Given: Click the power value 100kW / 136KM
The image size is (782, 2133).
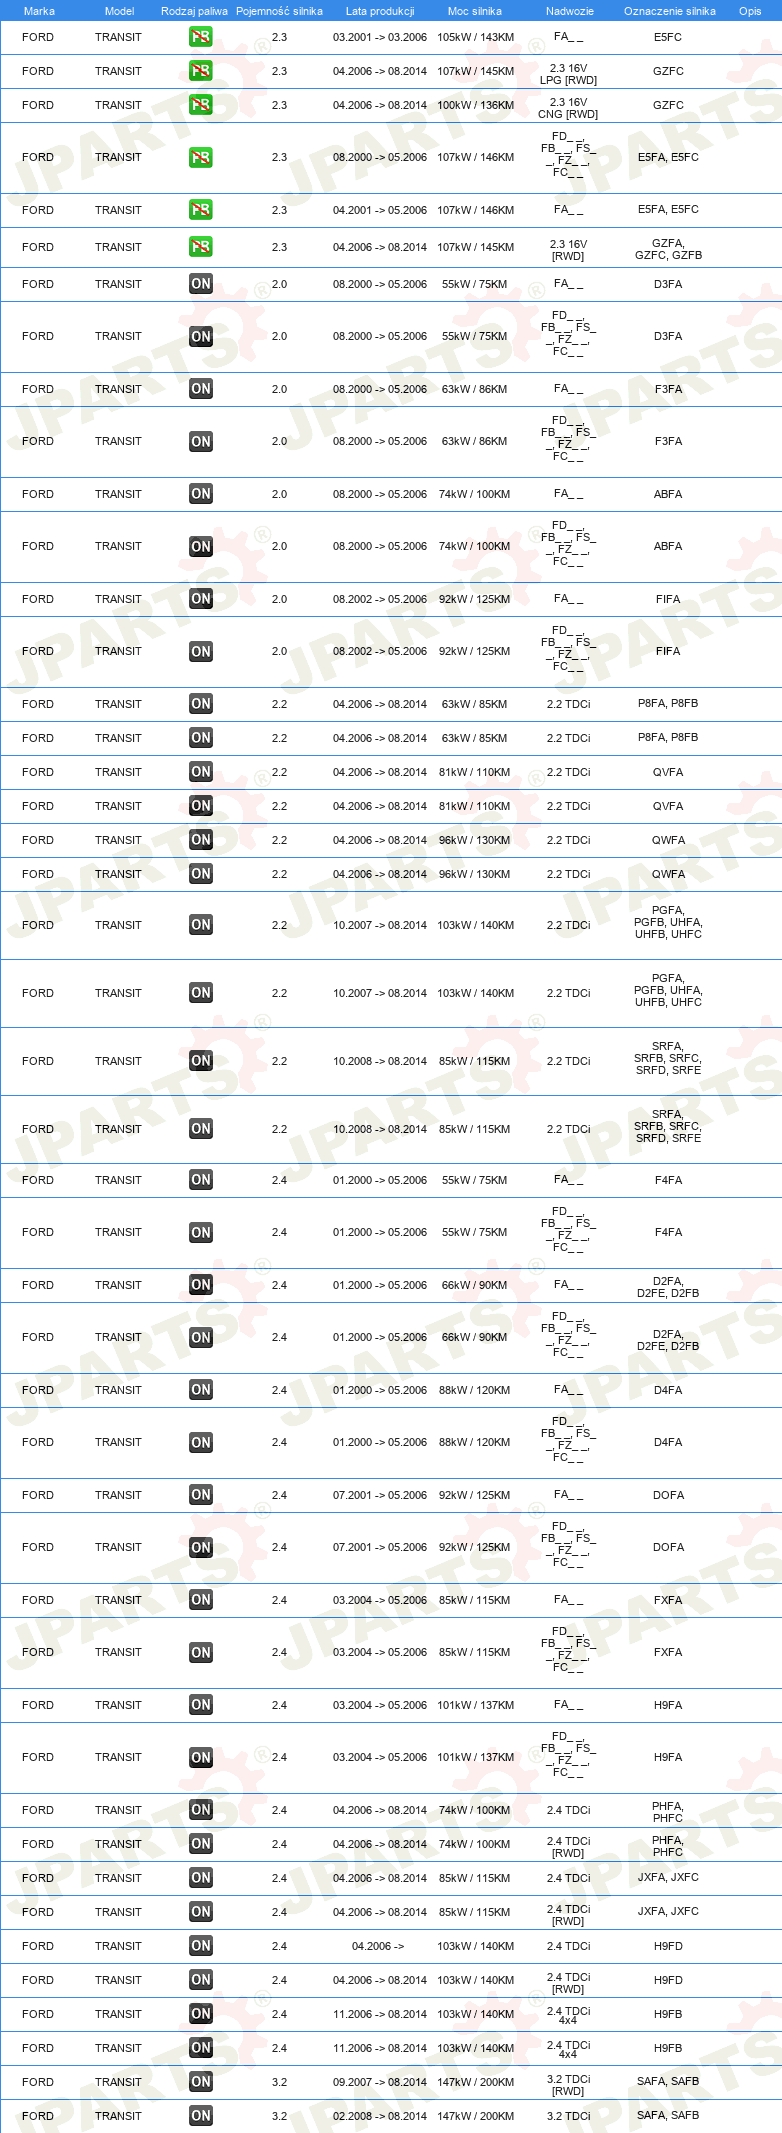Looking at the screenshot, I should point(476,105).
